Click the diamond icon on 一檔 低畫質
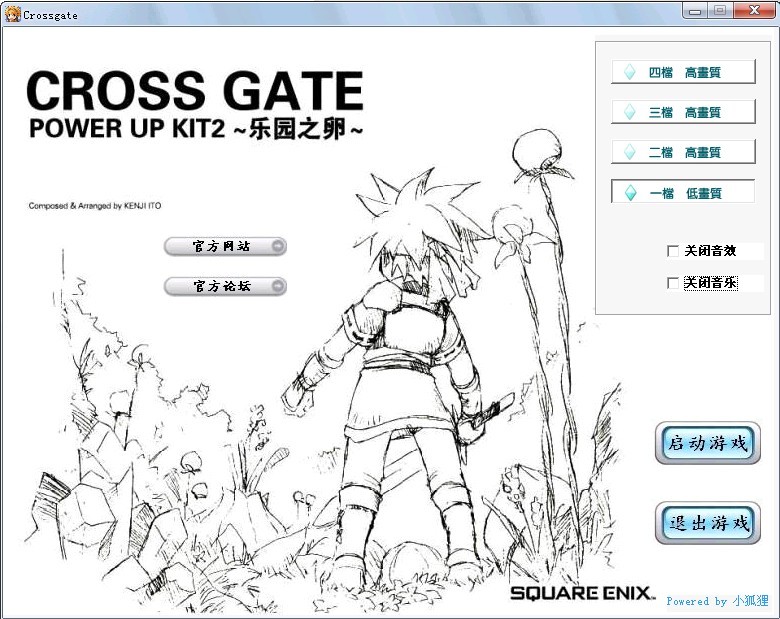The image size is (780, 619). tap(629, 193)
